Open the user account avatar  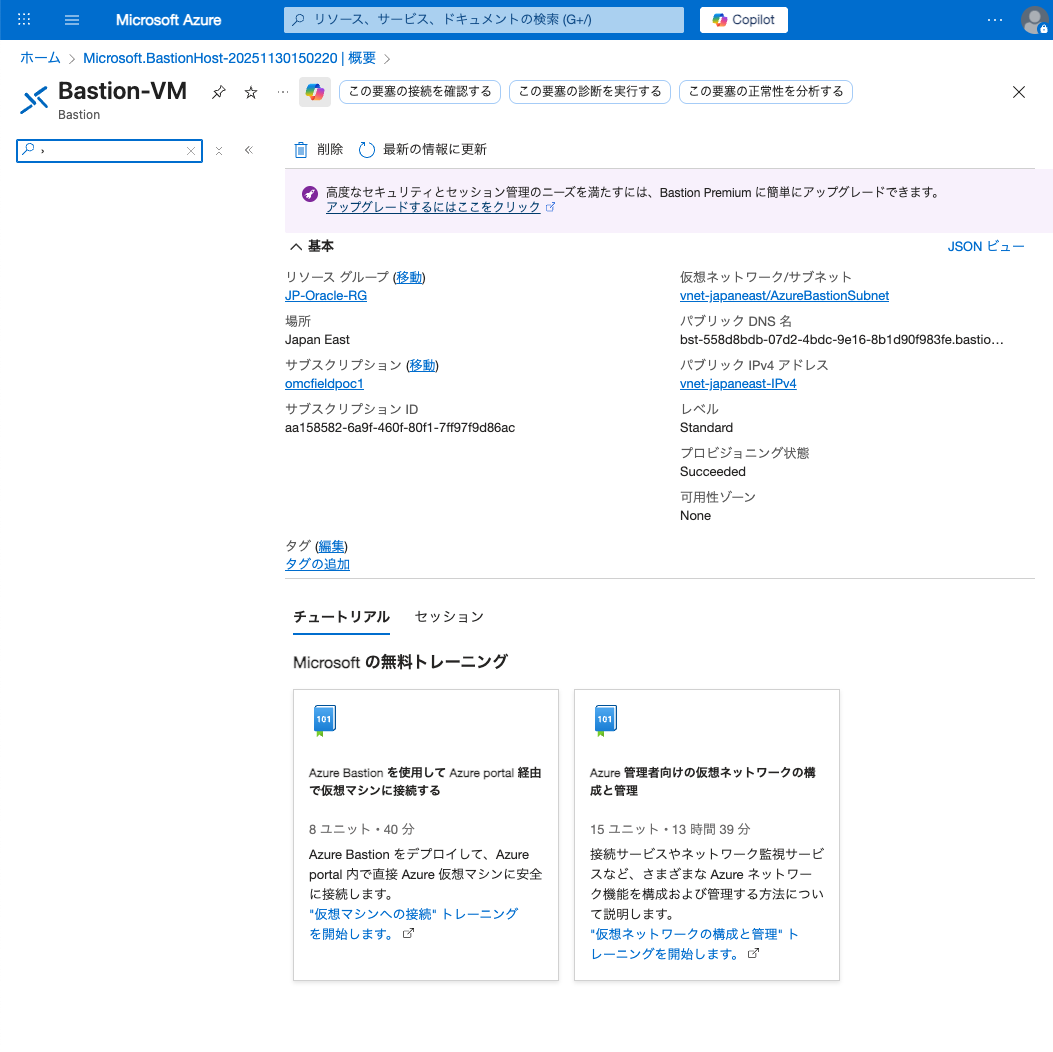pos(1034,19)
